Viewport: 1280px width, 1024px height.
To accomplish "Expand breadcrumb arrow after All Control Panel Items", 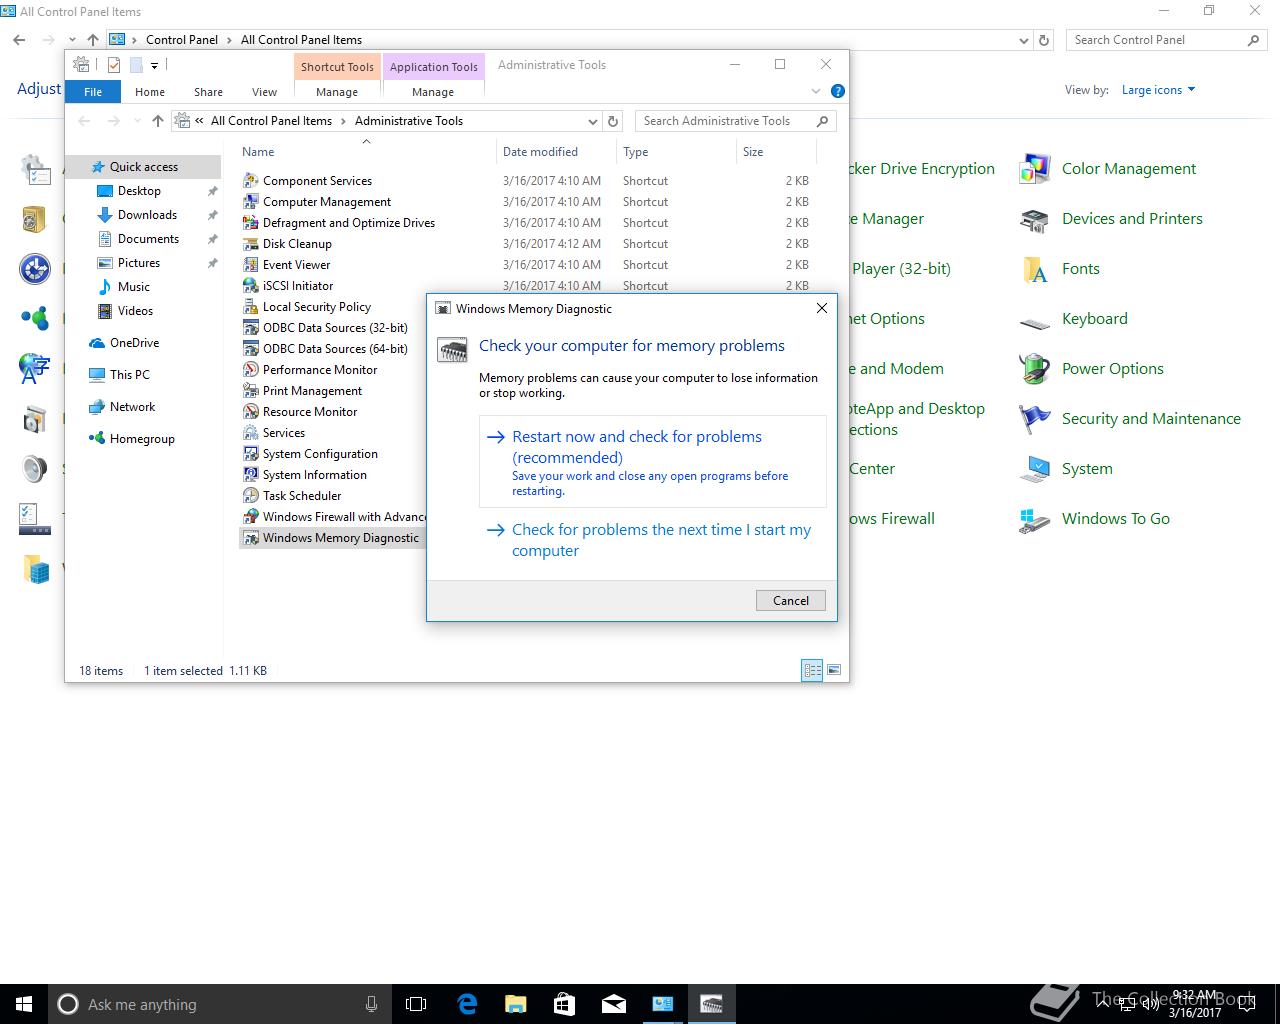I will [x=343, y=121].
